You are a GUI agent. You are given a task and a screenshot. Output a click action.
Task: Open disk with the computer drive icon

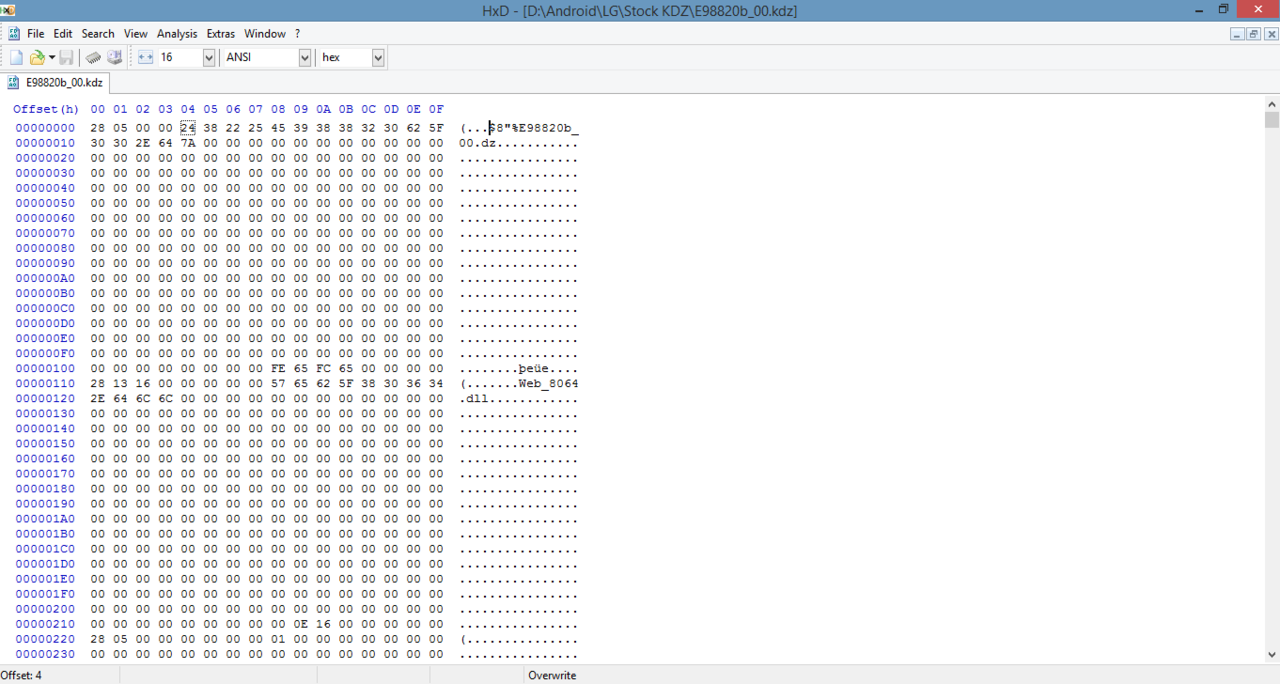pyautogui.click(x=114, y=58)
